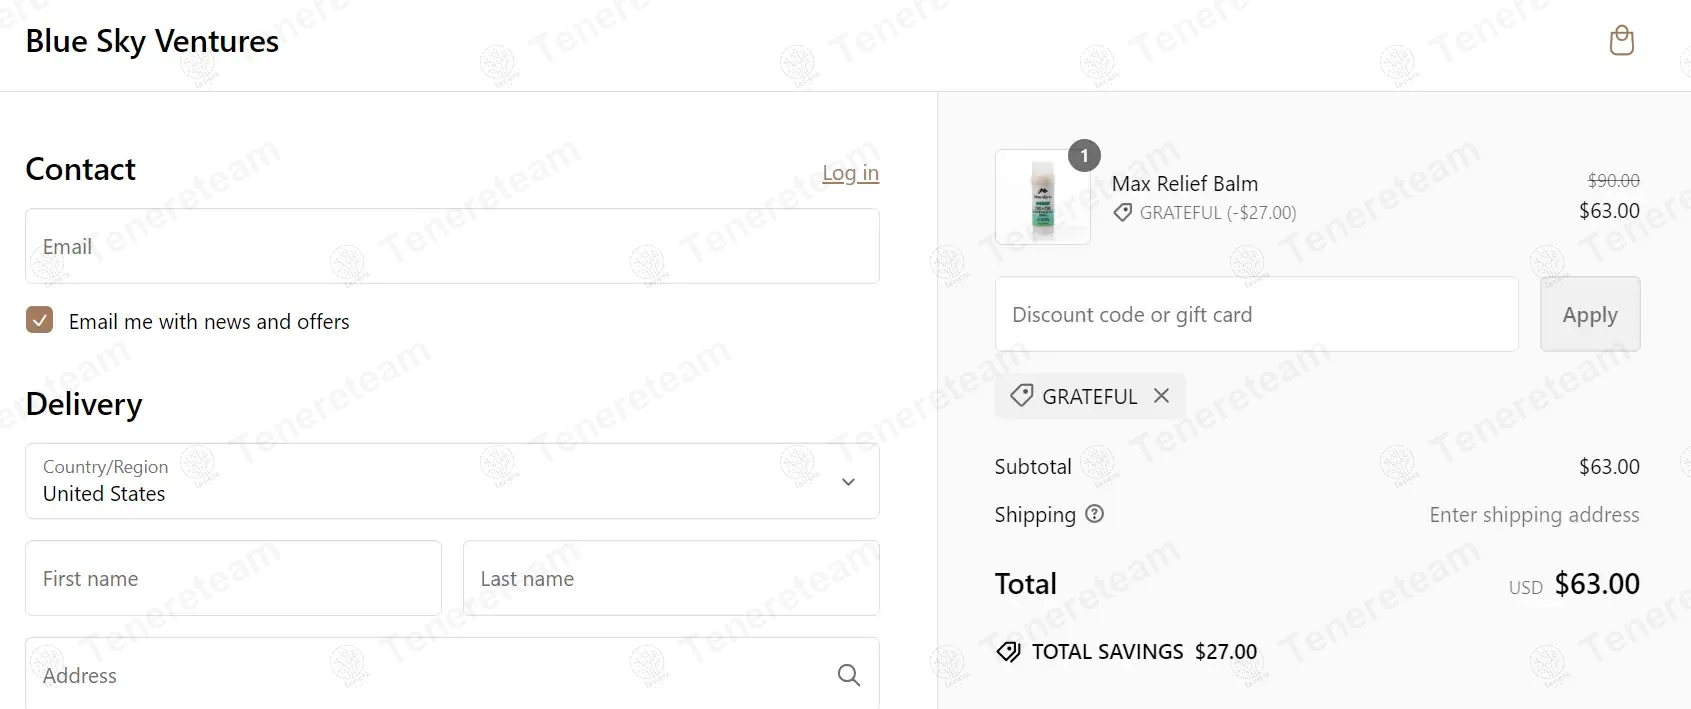Image resolution: width=1691 pixels, height=709 pixels.
Task: Uncheck Email me with news and offers
Action: 40,320
